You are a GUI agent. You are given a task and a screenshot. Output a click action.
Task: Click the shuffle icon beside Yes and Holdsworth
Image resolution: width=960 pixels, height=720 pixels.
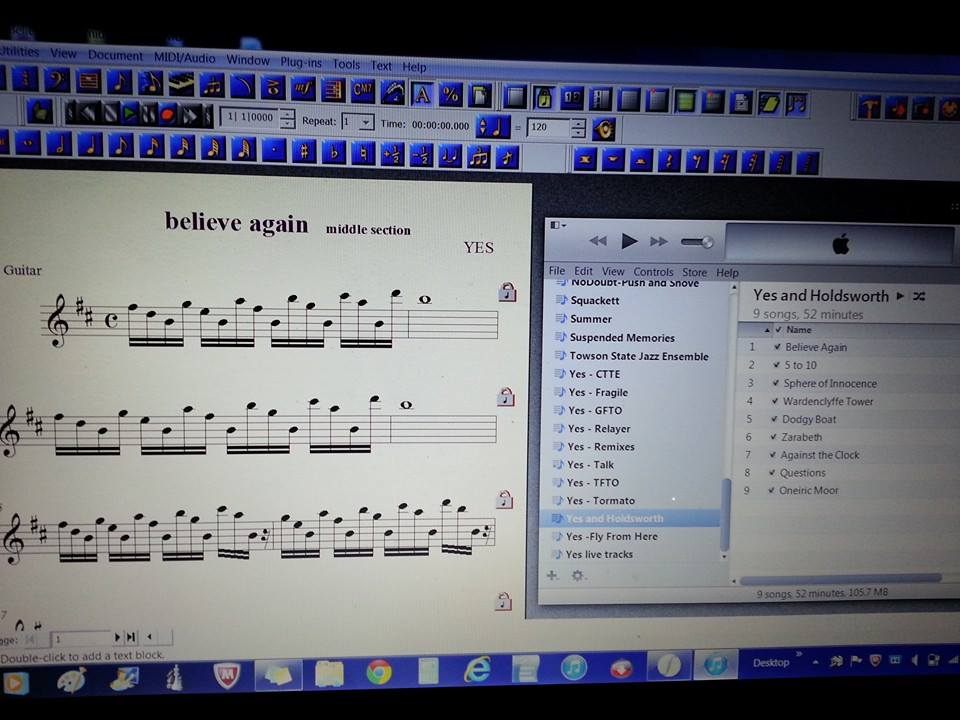point(919,296)
